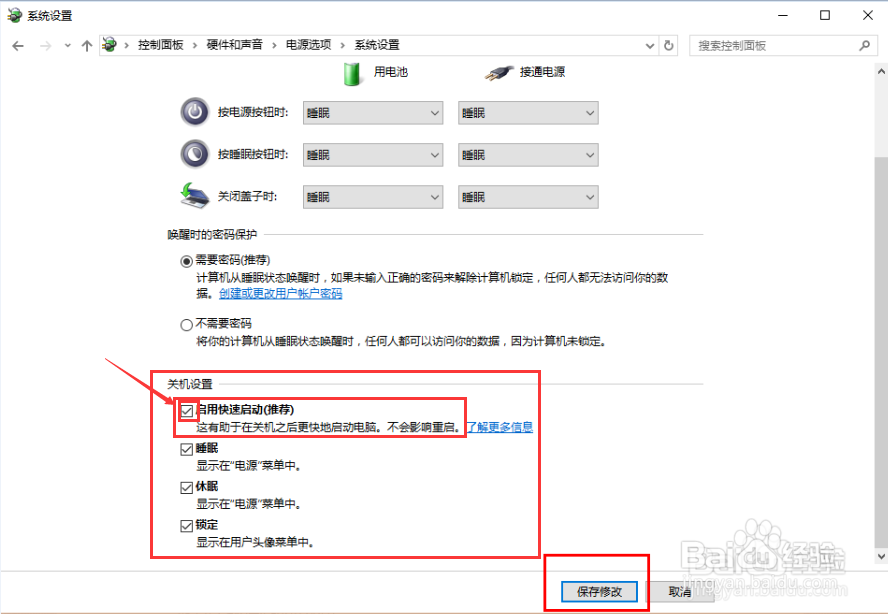Screen dimensions: 888x614
Task: Disable the 启用快速启动(推荐) checkbox
Action: (x=186, y=410)
